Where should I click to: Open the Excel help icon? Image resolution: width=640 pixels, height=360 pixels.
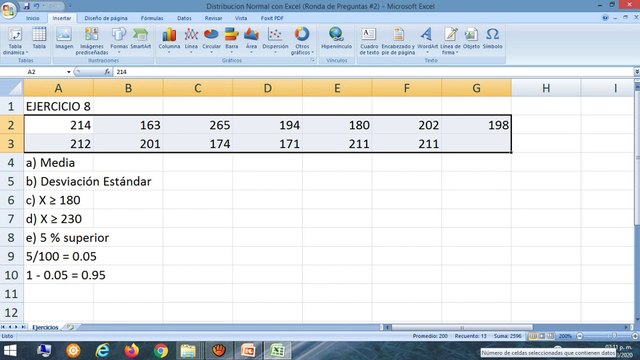[x=605, y=18]
